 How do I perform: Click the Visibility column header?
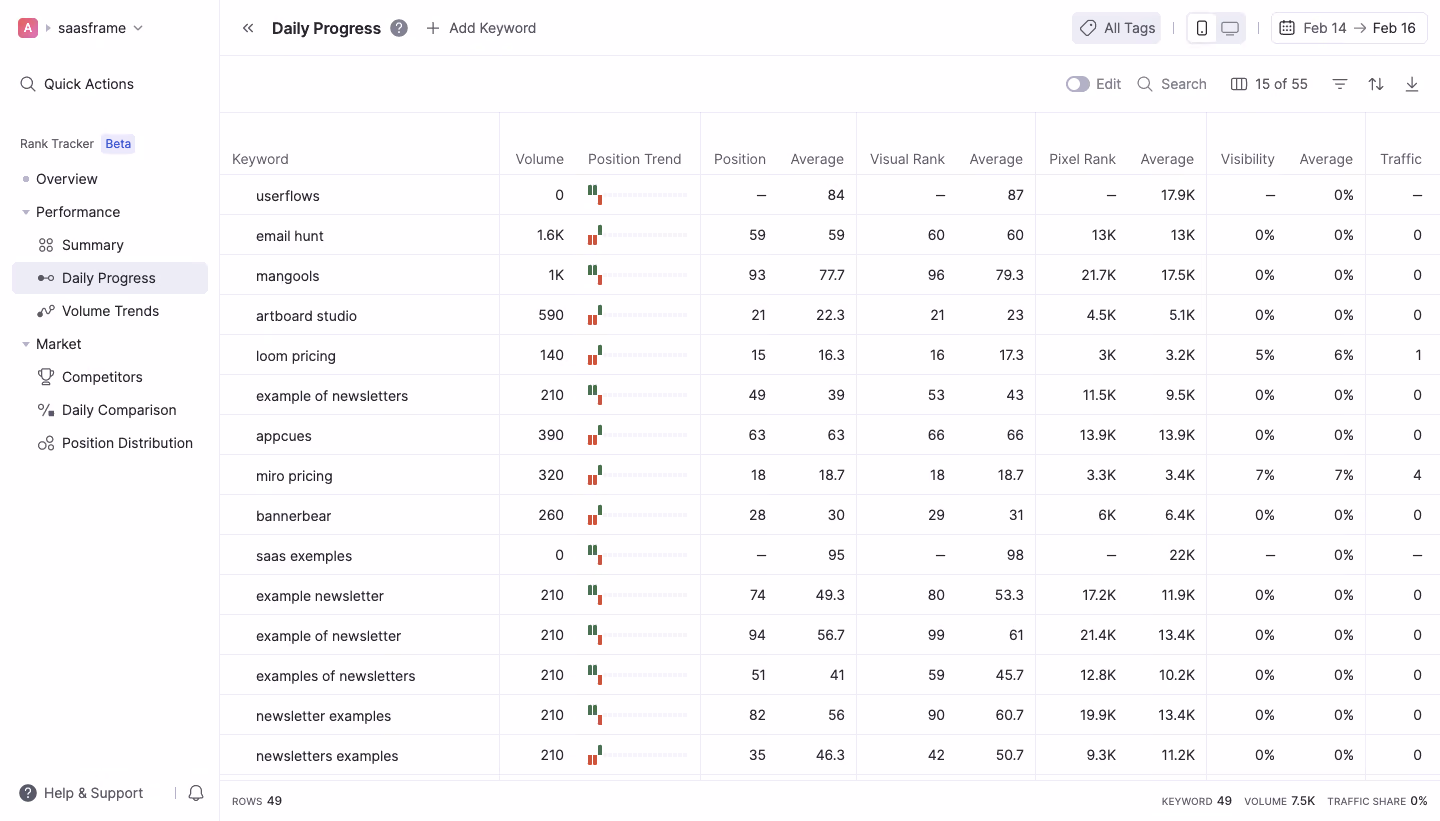click(x=1247, y=159)
